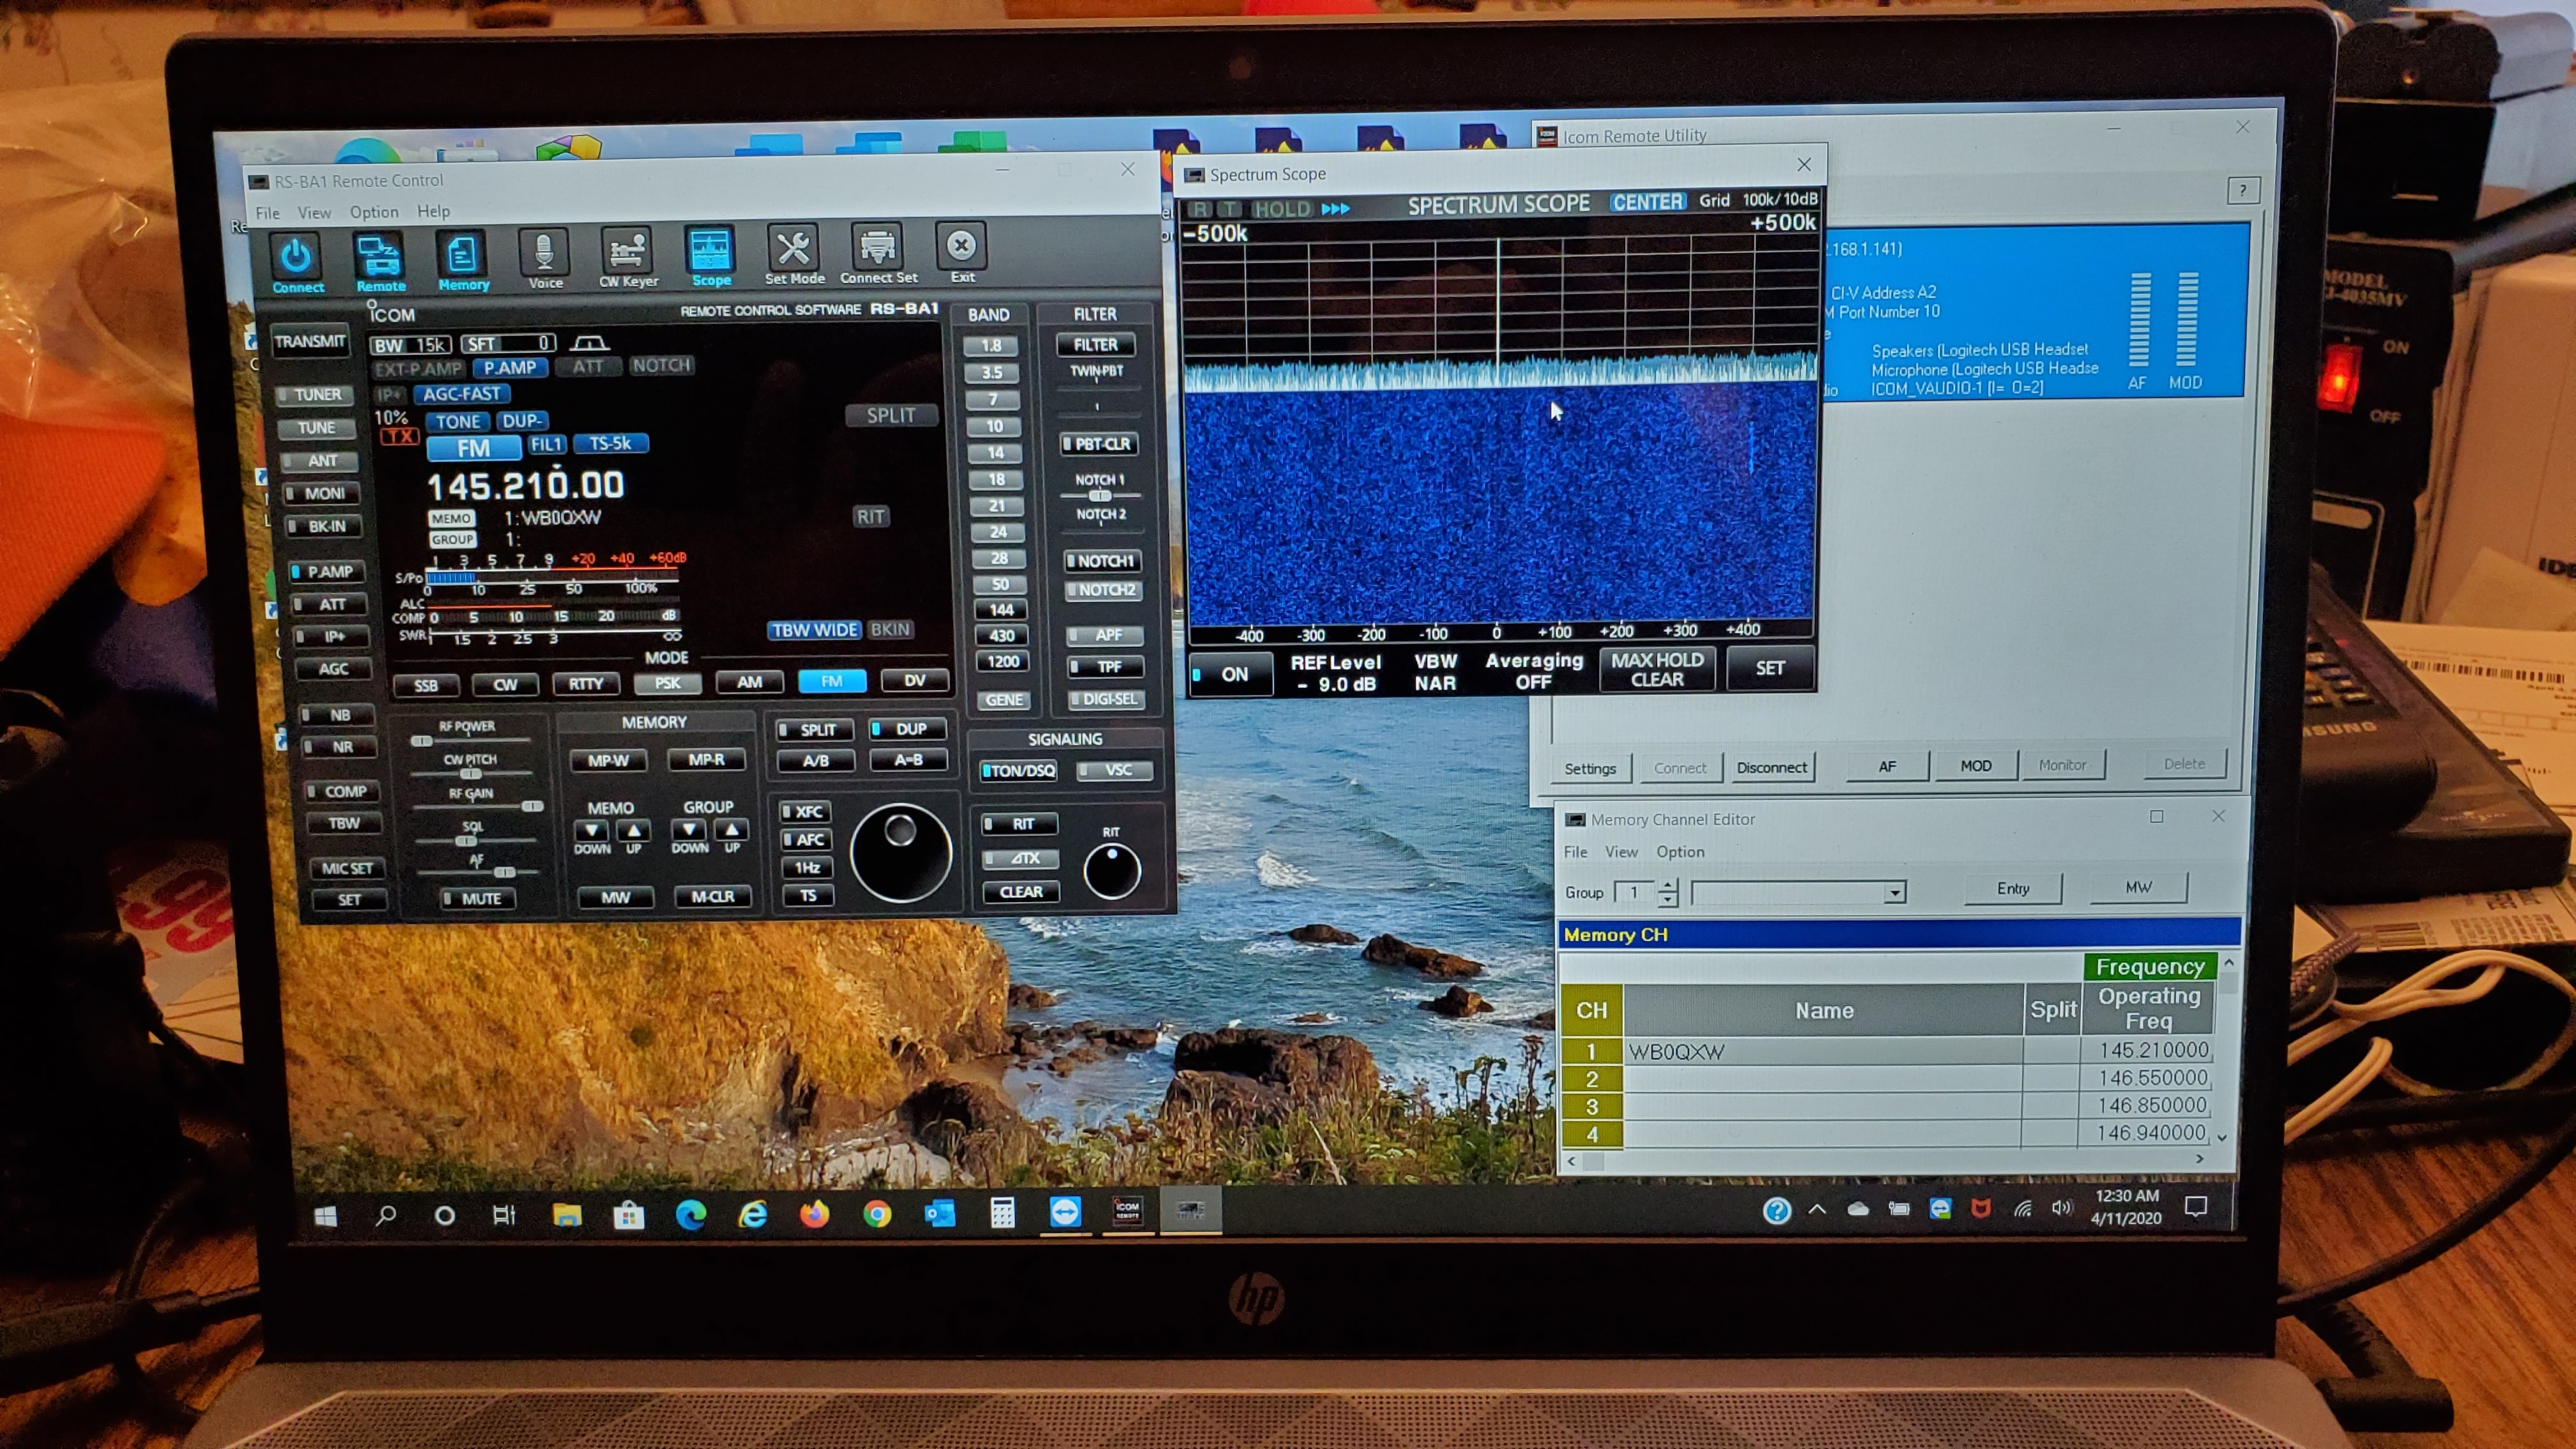Click the Connect power icon in RS-BA1
Screen dimensions: 2576x1449
pos(297,262)
